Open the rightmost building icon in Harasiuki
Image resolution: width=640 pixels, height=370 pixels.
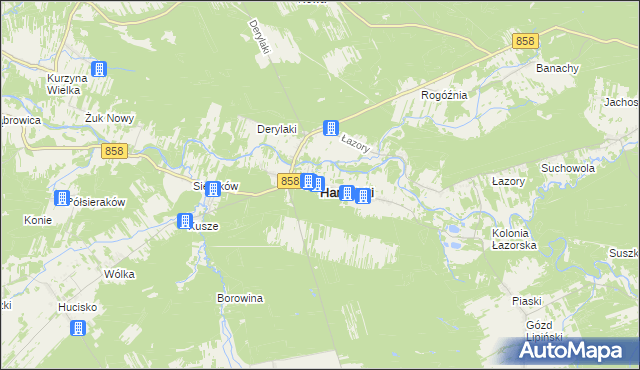(363, 196)
